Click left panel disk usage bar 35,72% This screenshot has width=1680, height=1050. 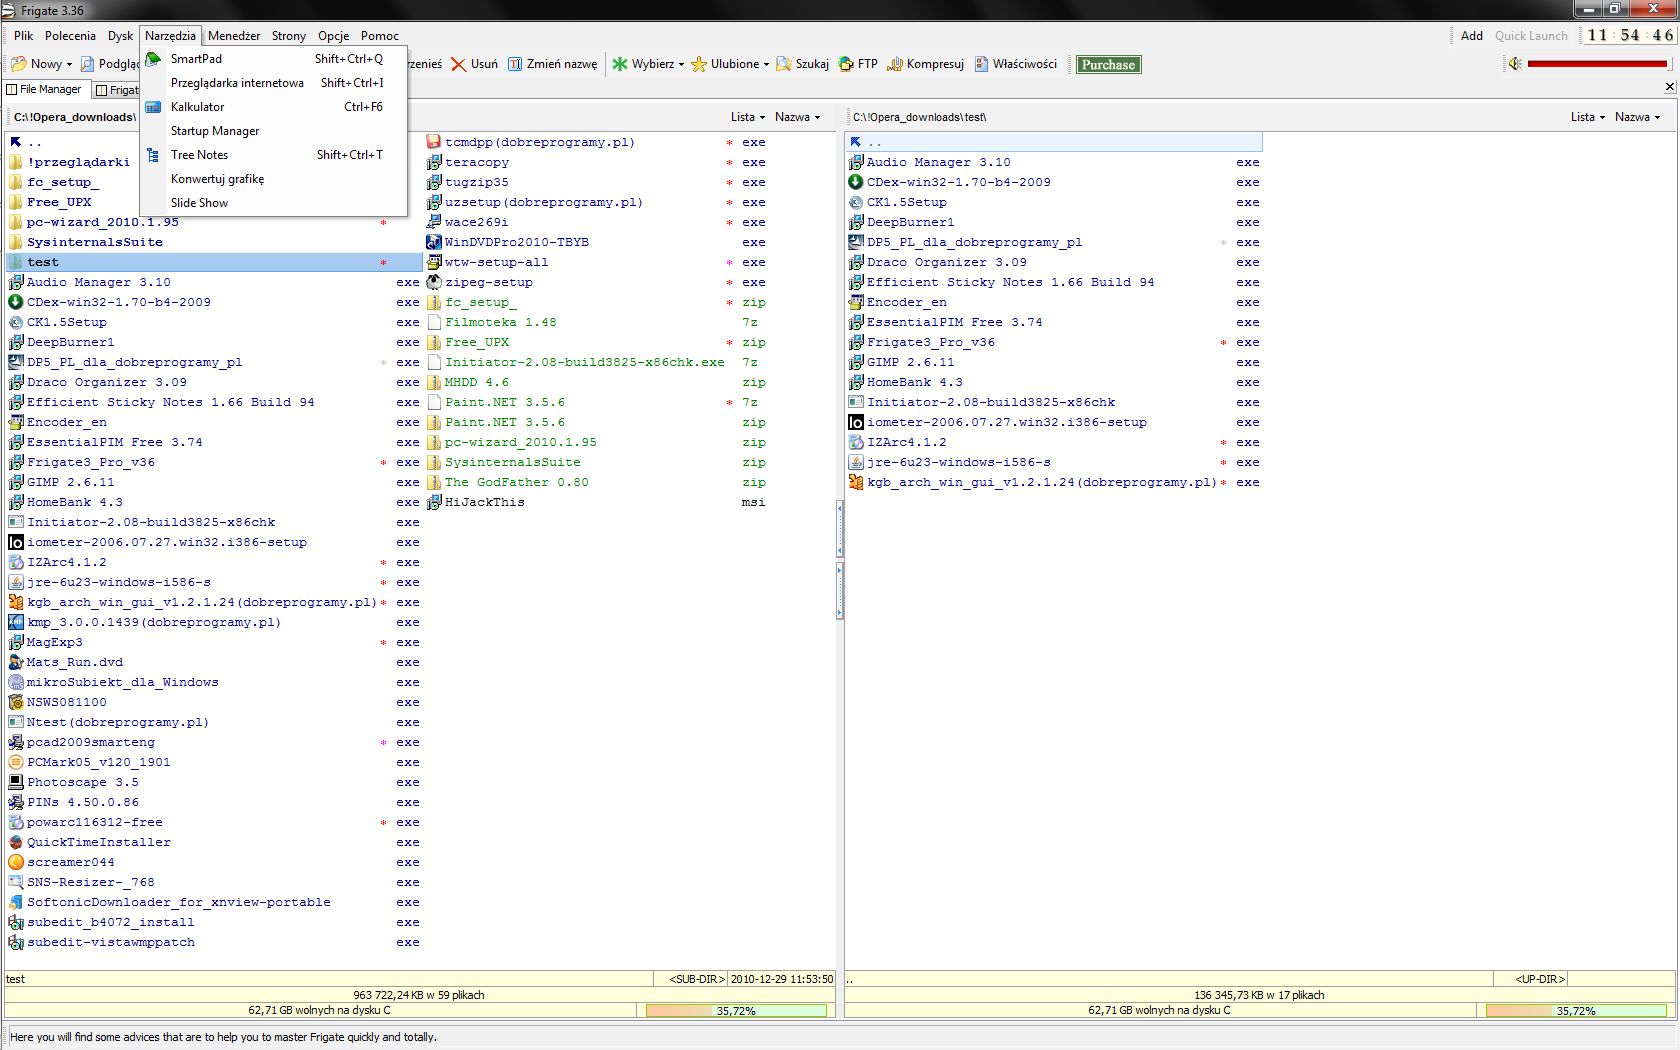click(736, 1011)
